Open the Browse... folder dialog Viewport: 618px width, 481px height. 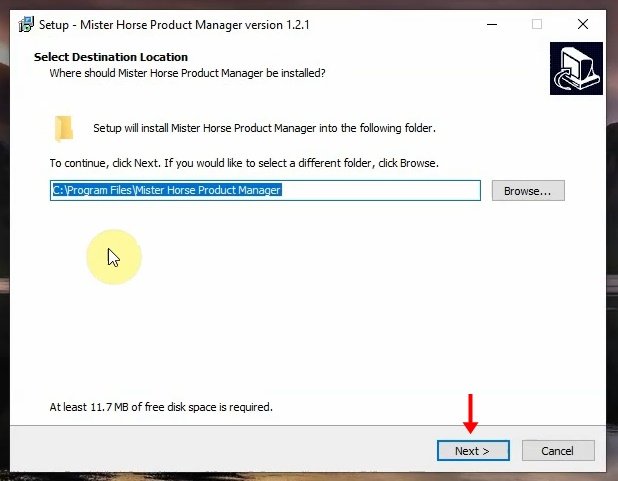click(x=528, y=191)
